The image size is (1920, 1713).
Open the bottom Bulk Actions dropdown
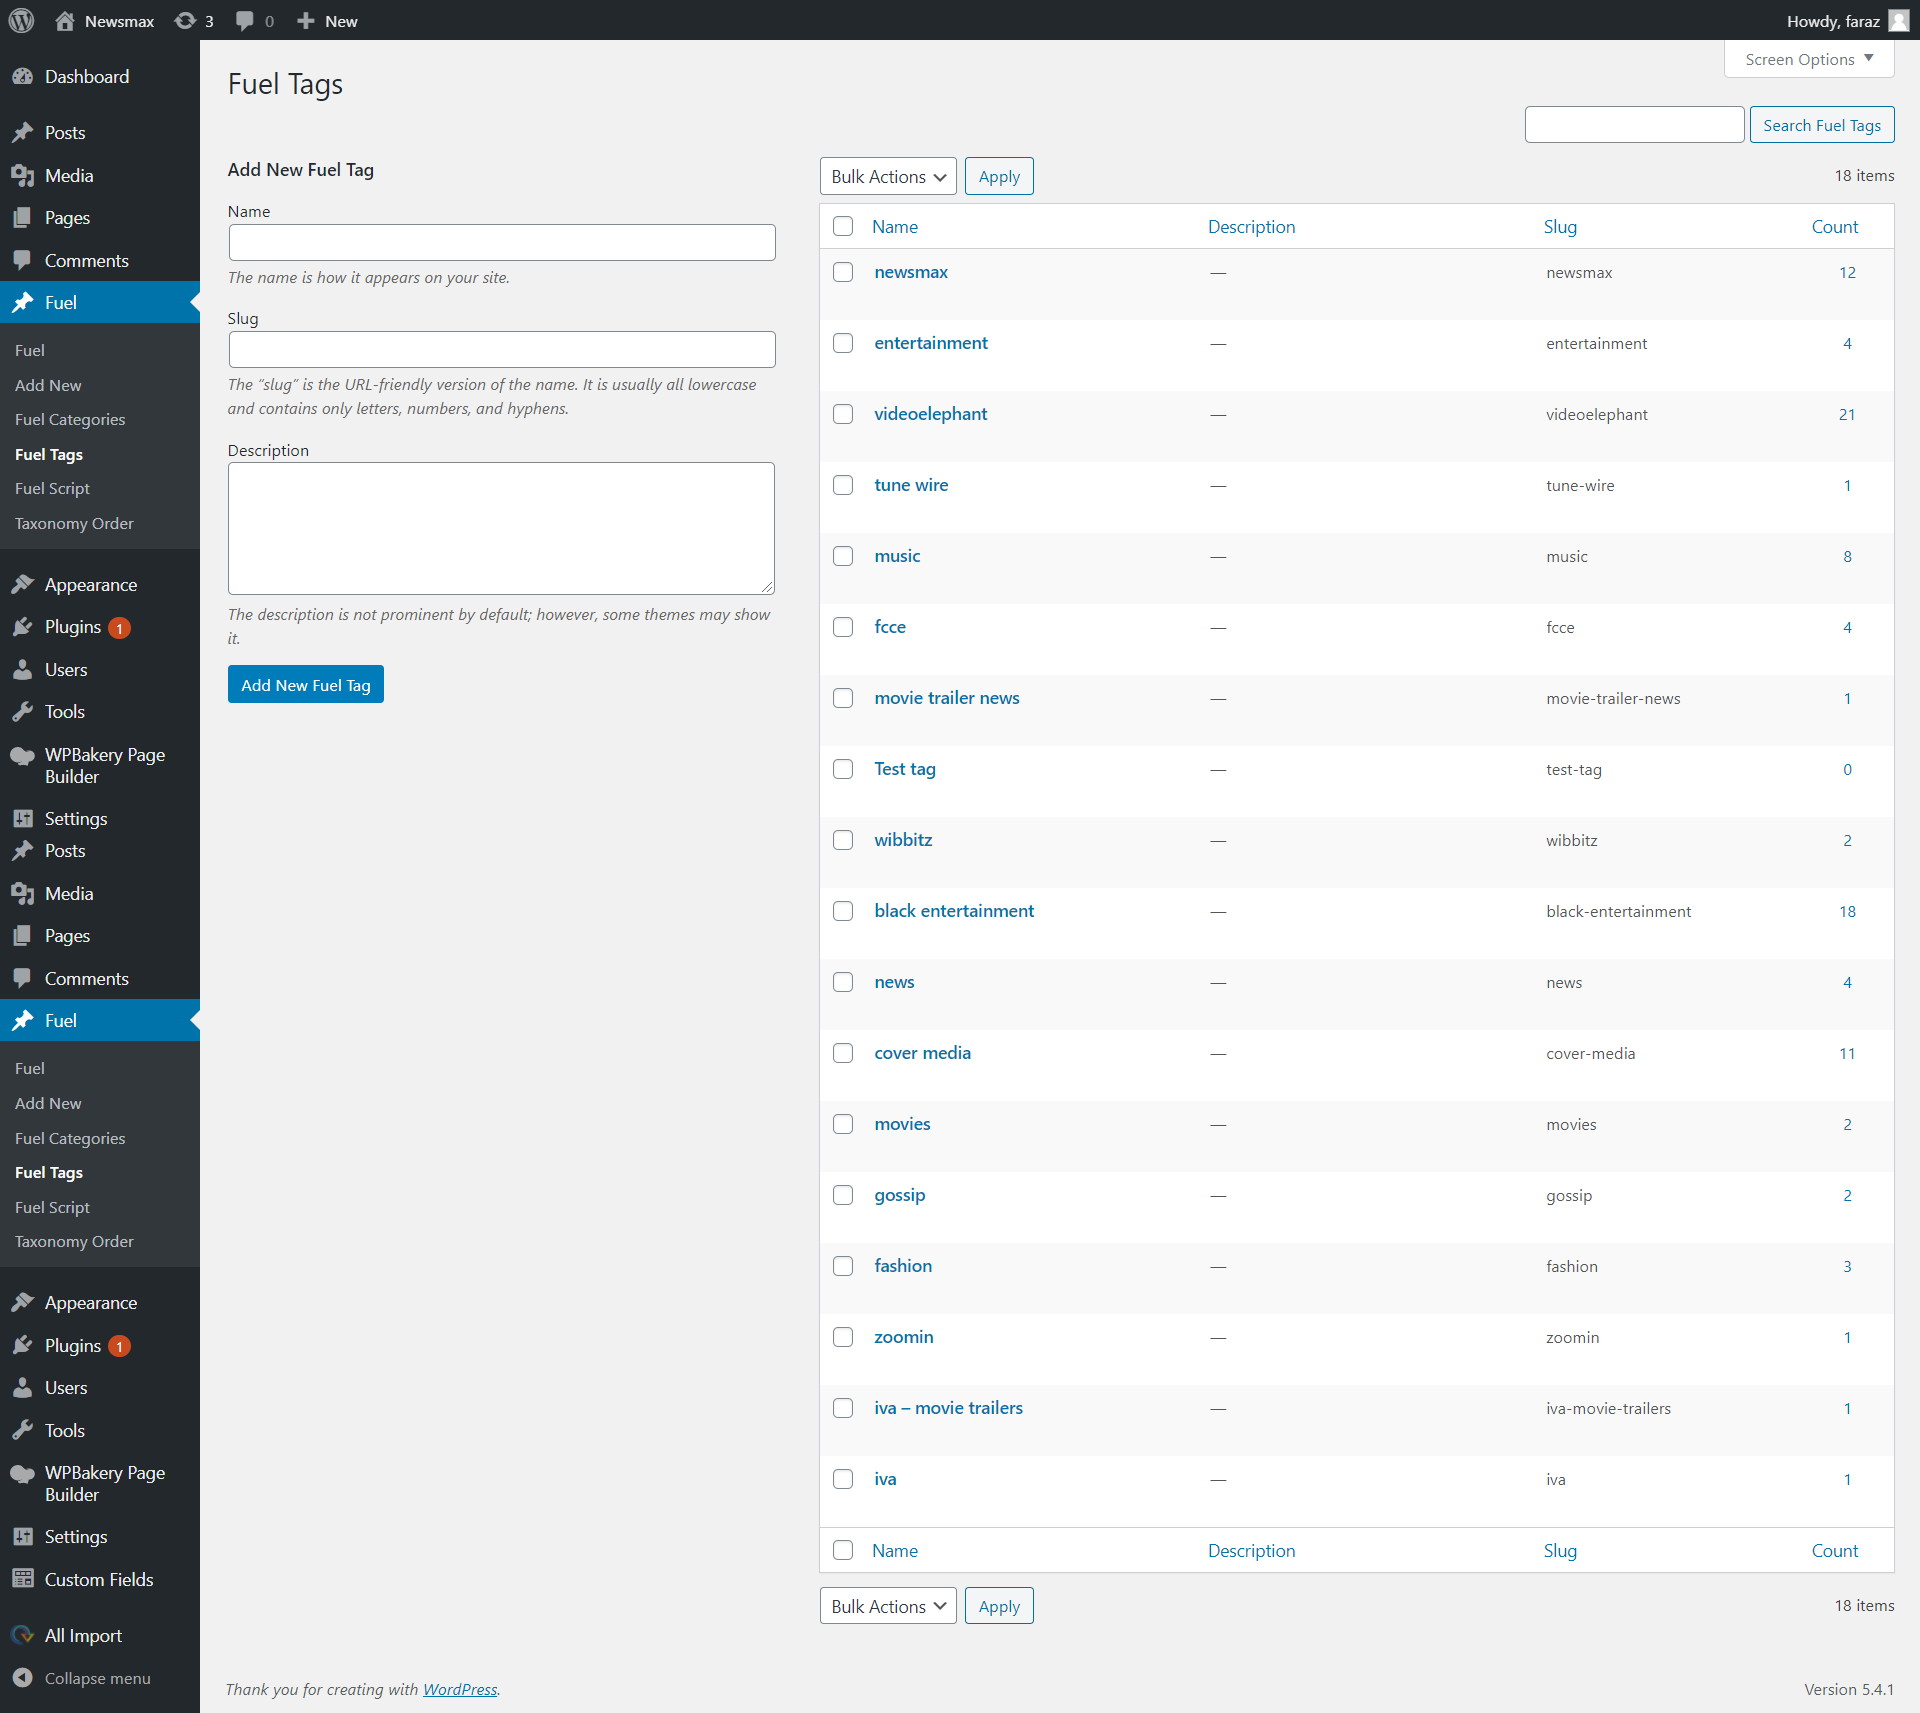(887, 1606)
